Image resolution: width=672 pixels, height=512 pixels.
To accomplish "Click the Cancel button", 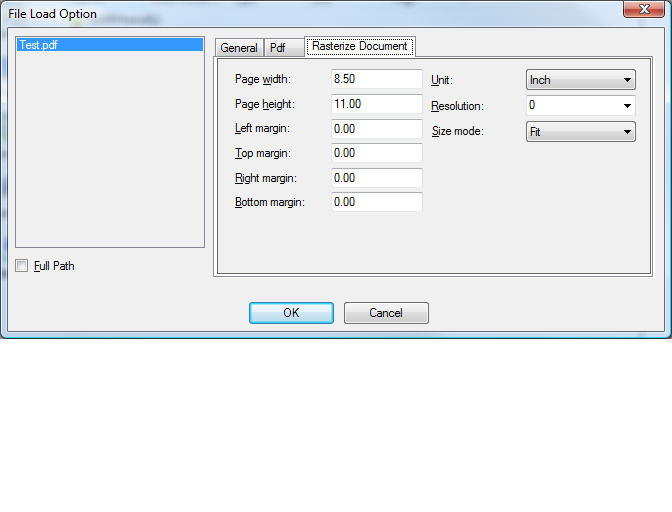I will click(x=386, y=313).
